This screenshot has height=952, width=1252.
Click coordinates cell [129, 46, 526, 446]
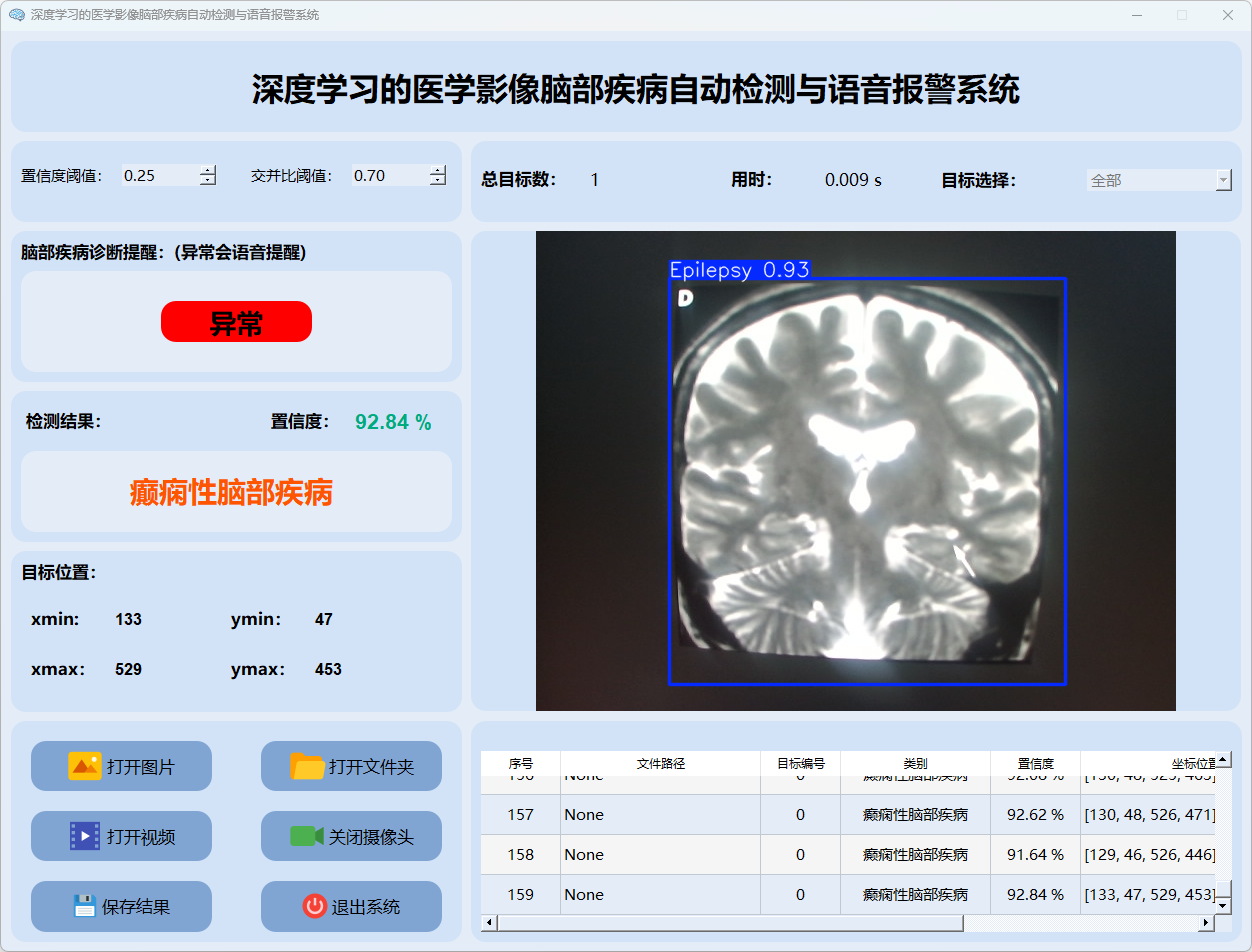1148,855
